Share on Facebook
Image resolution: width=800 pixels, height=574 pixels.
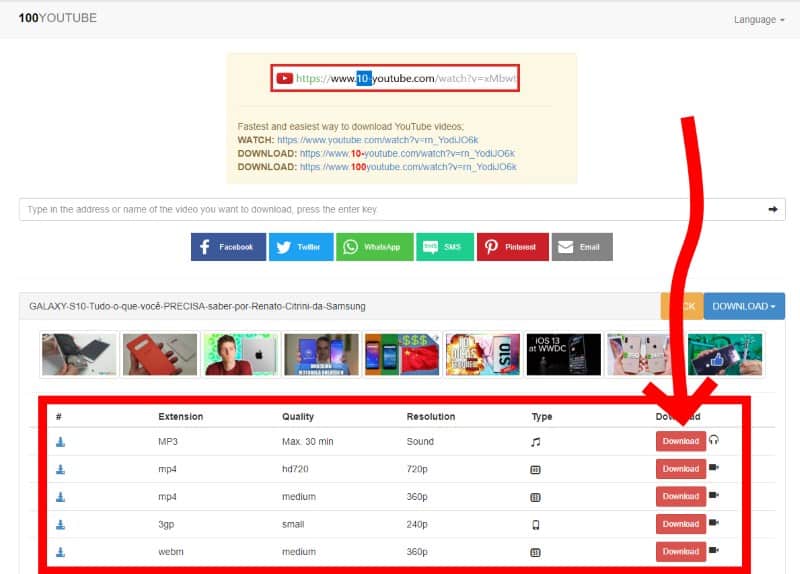coord(228,247)
